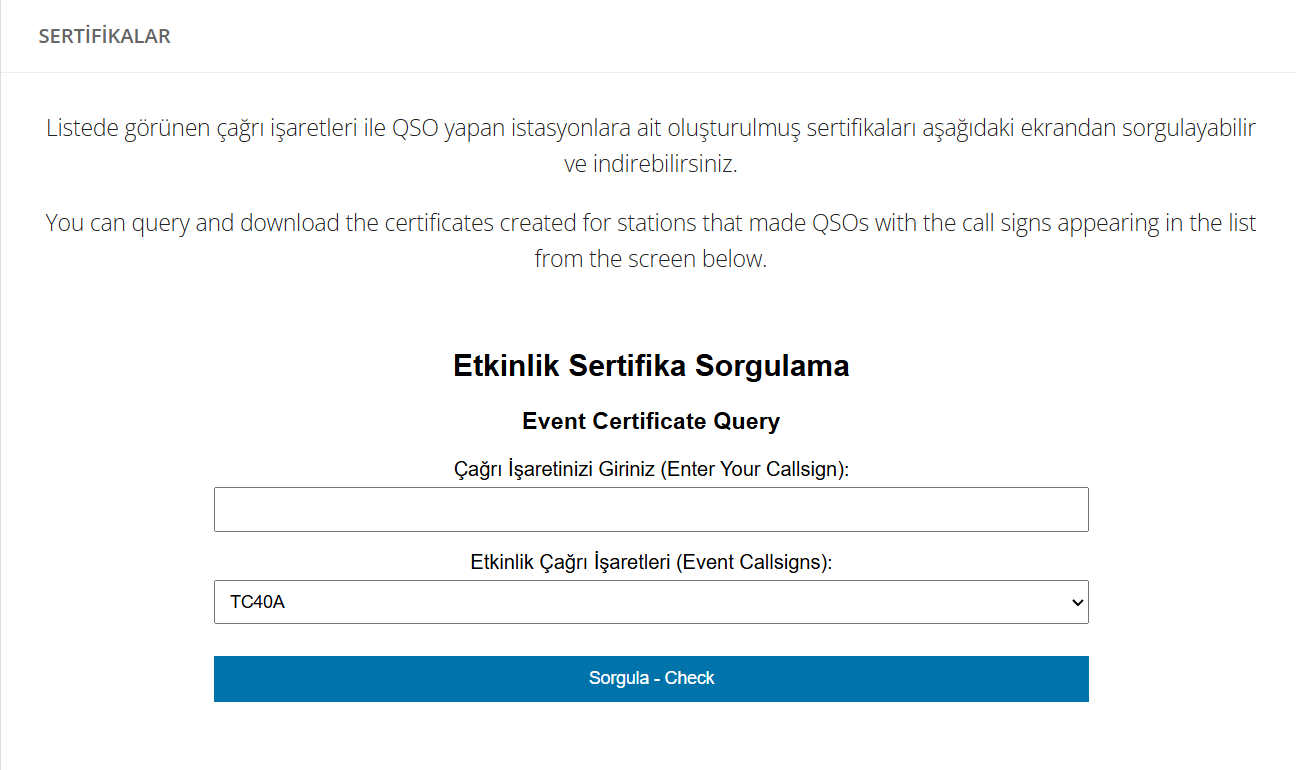Open the Event Callsigns dropdown
The height and width of the screenshot is (770, 1296).
pos(650,602)
